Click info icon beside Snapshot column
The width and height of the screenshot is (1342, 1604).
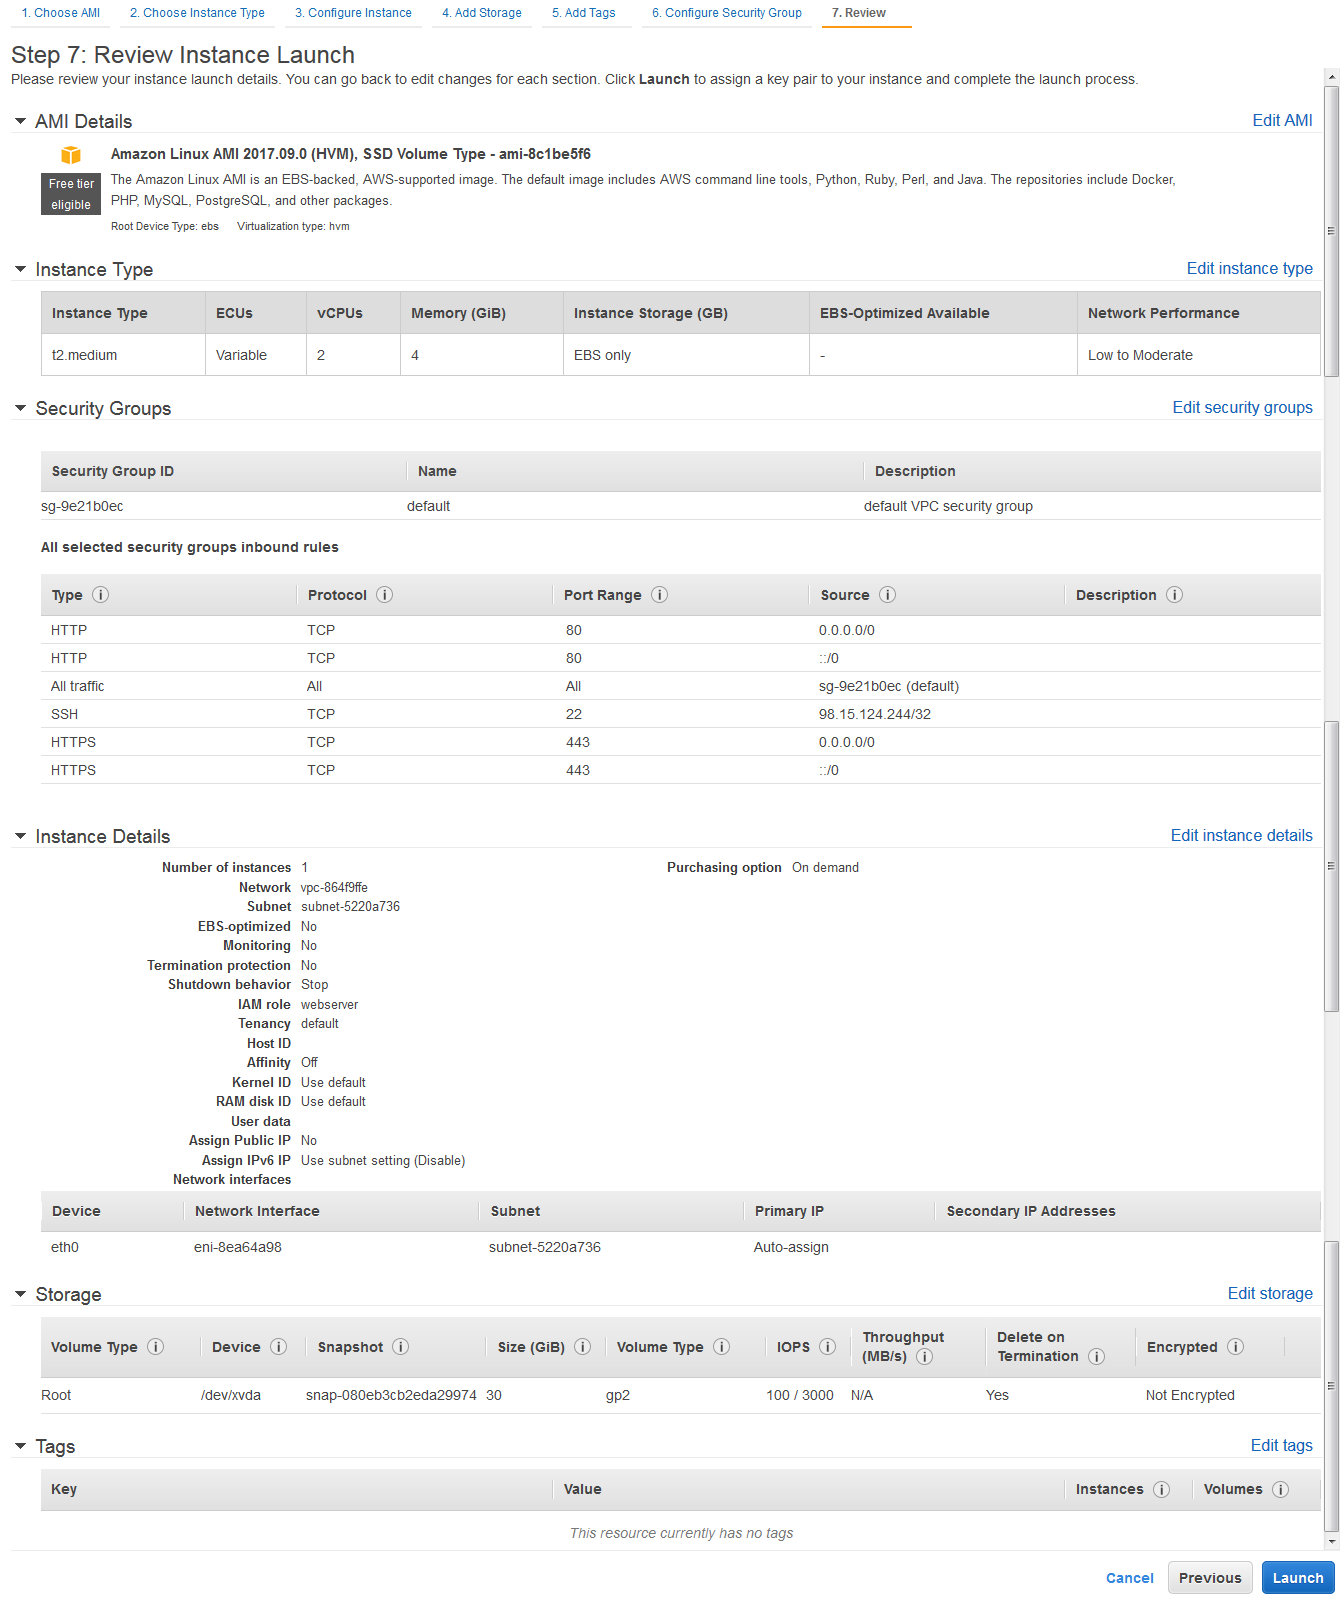tap(400, 1347)
